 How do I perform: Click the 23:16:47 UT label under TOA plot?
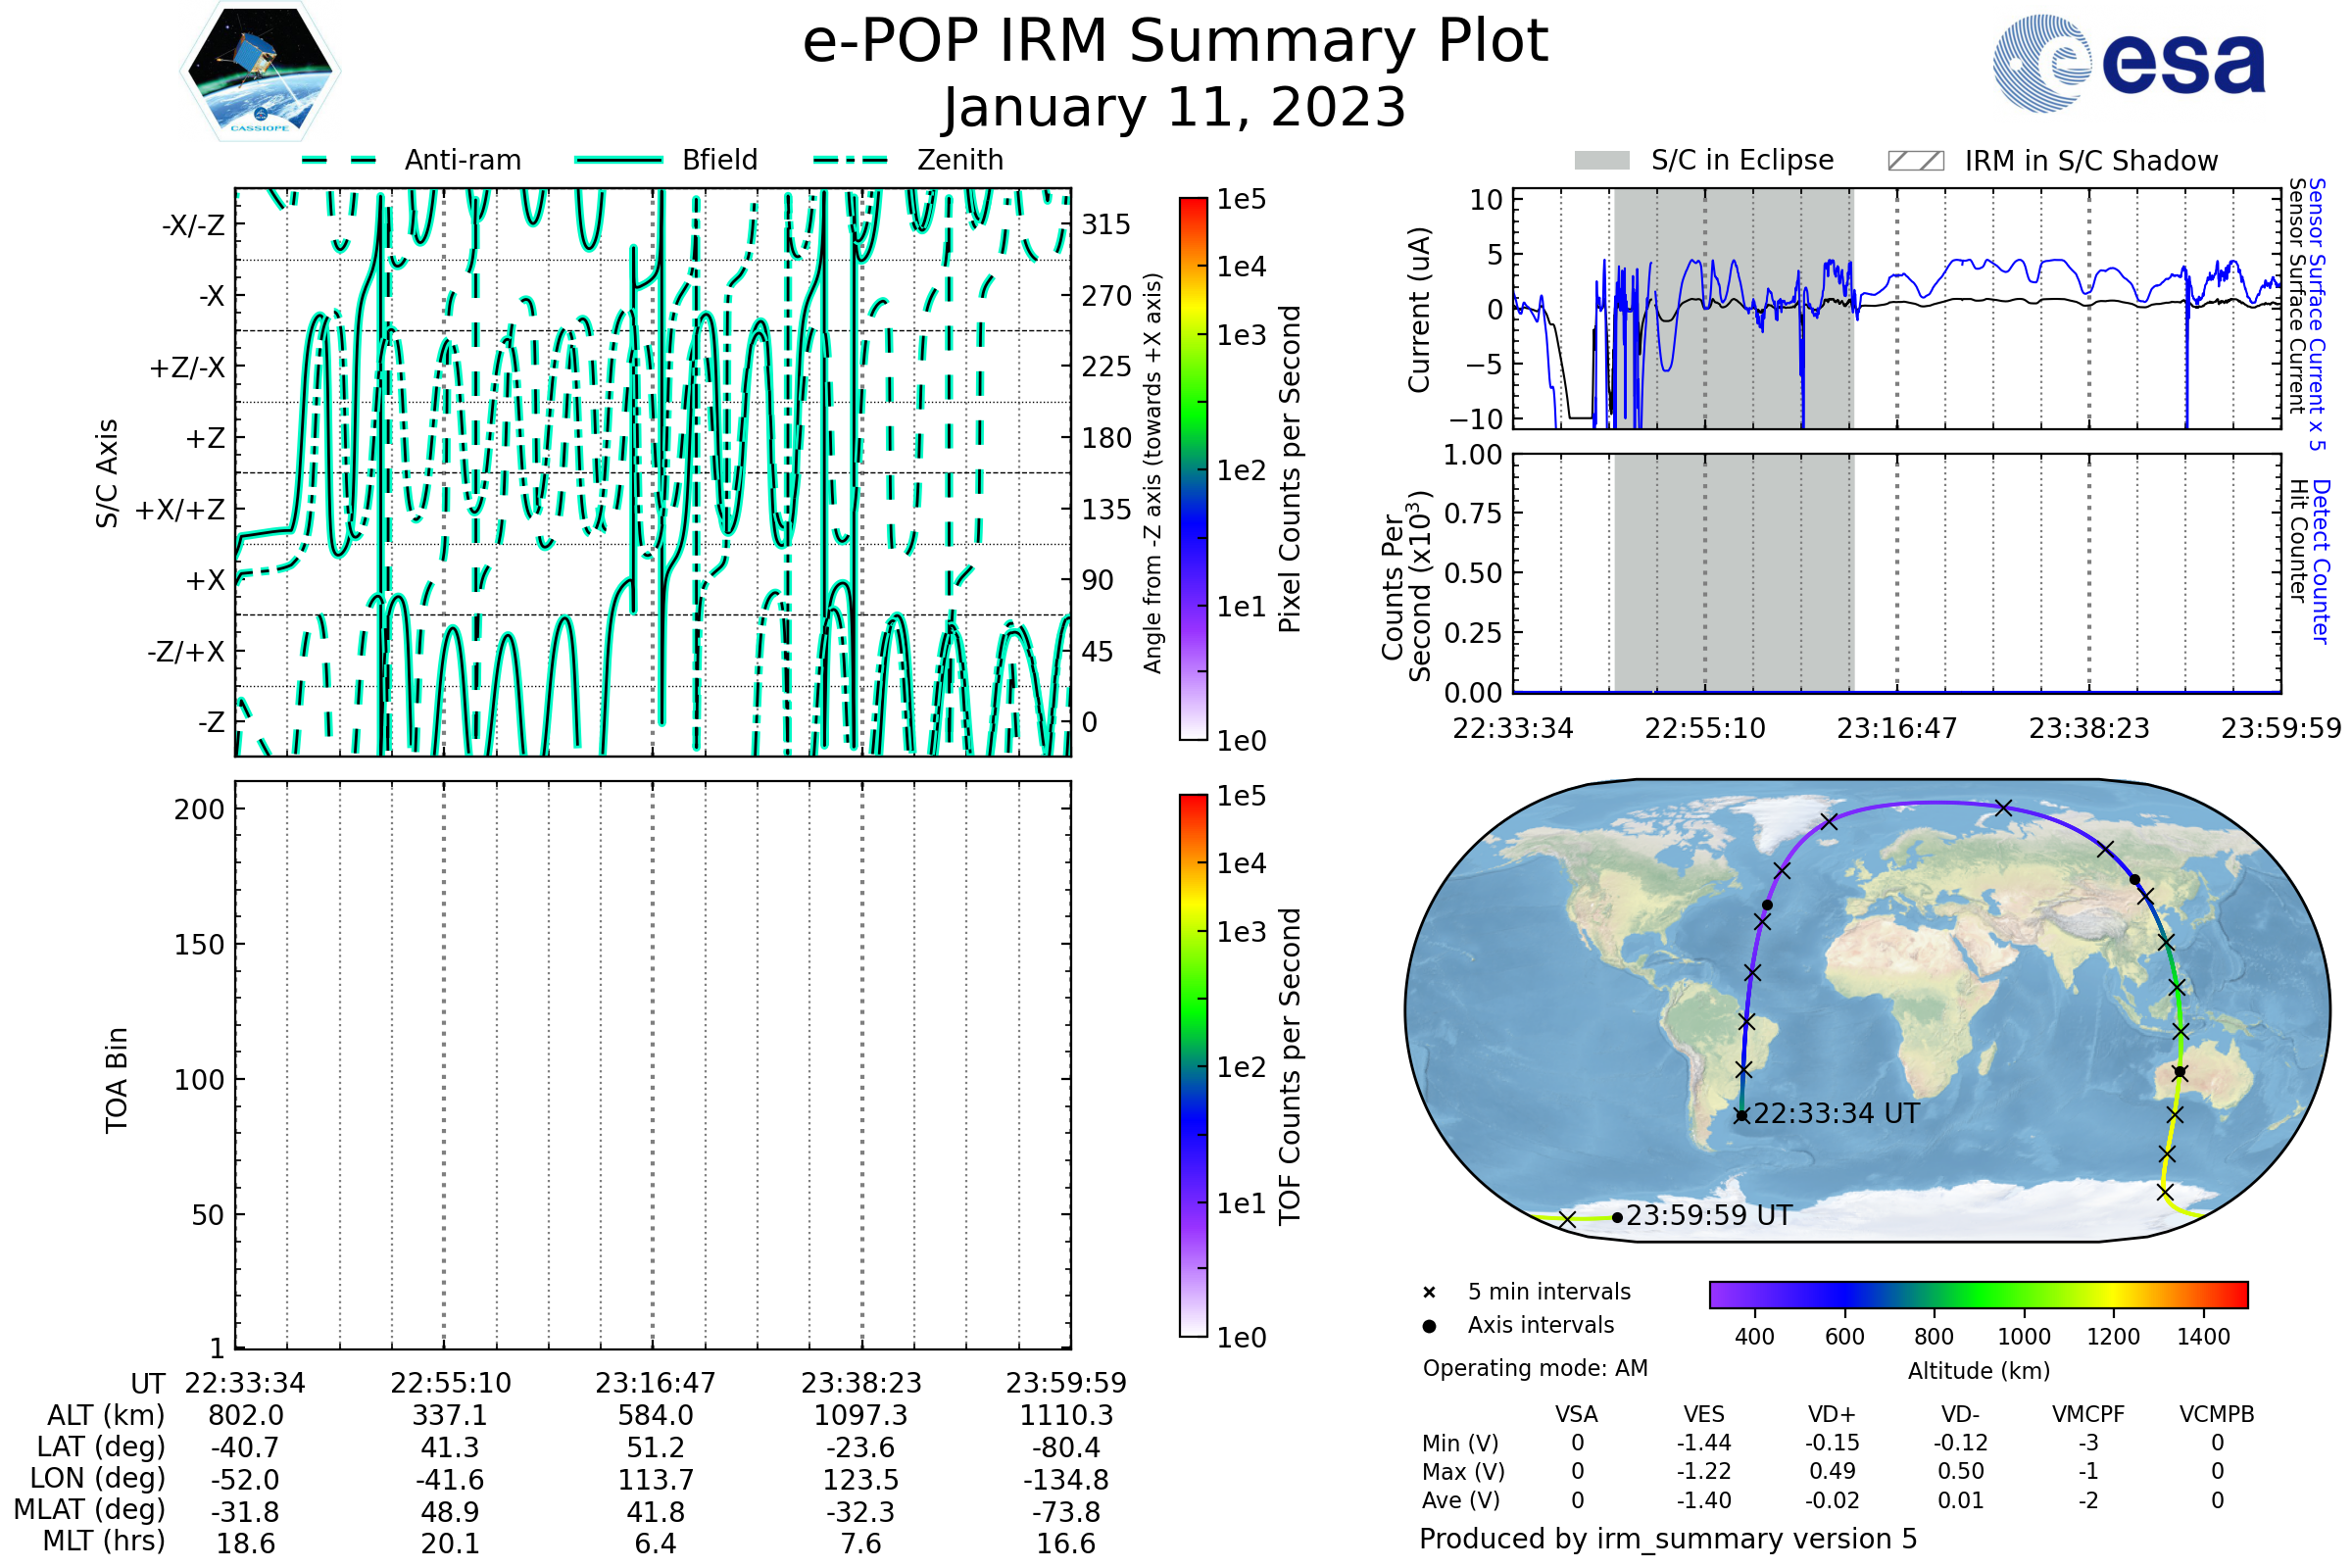[655, 1383]
